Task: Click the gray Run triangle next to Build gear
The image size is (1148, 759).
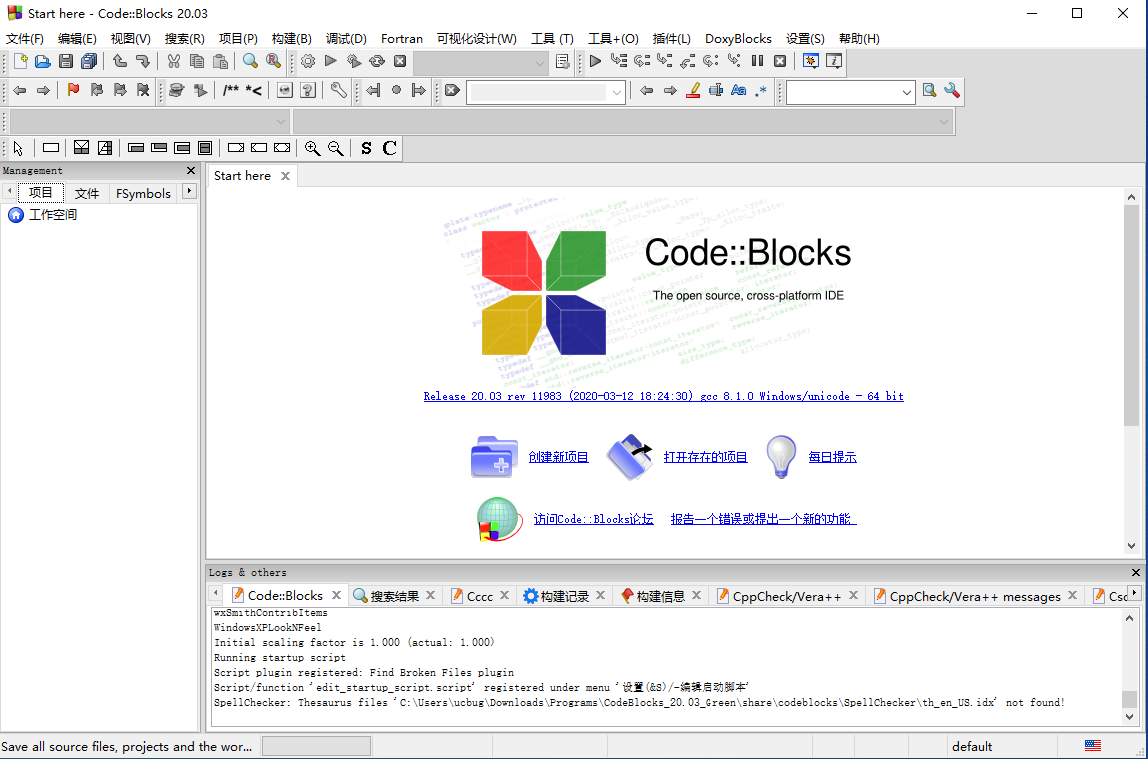Action: pyautogui.click(x=331, y=61)
